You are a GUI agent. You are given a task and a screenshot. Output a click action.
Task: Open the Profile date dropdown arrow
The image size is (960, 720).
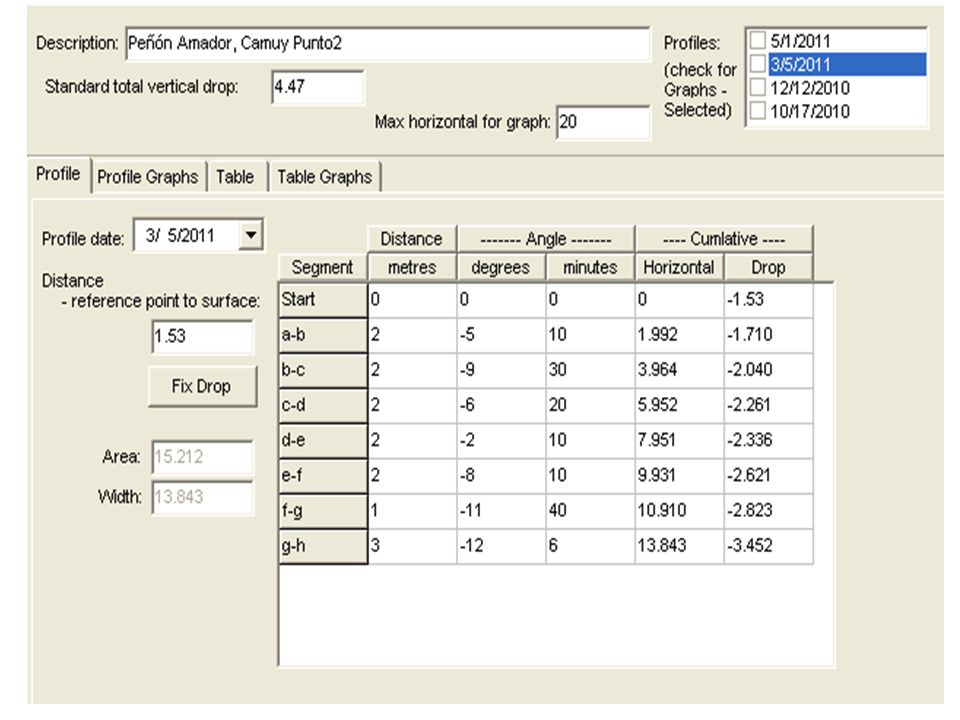point(250,235)
